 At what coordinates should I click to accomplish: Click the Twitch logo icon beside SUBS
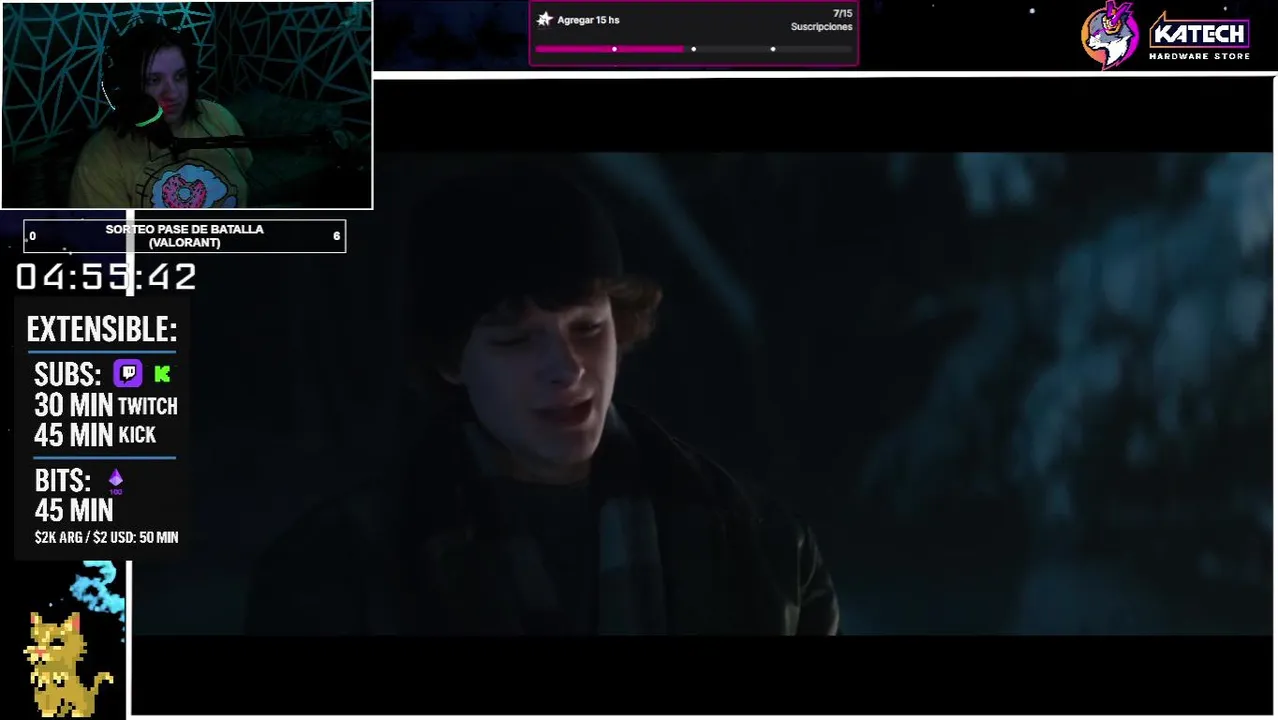pyautogui.click(x=127, y=374)
